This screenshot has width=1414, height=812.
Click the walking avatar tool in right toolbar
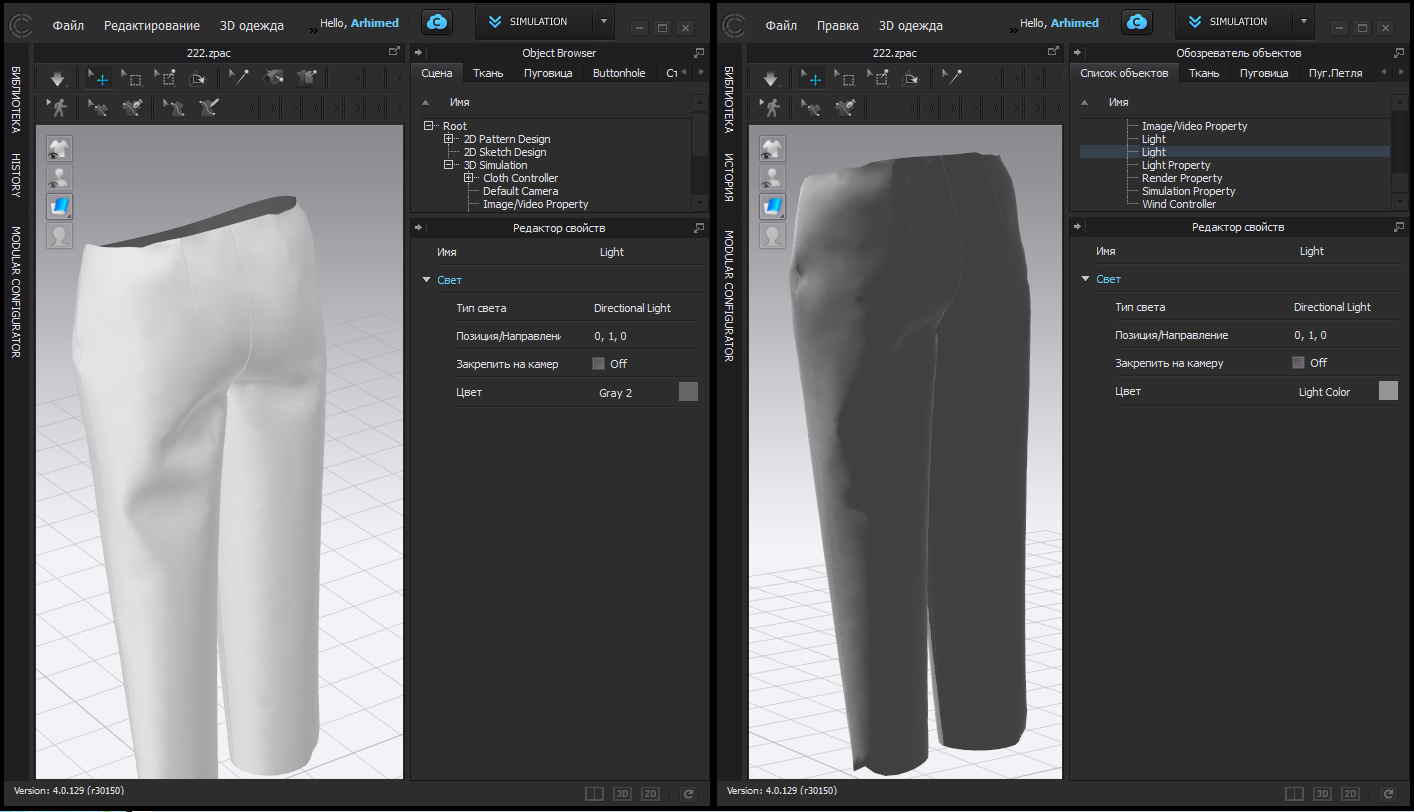point(769,107)
